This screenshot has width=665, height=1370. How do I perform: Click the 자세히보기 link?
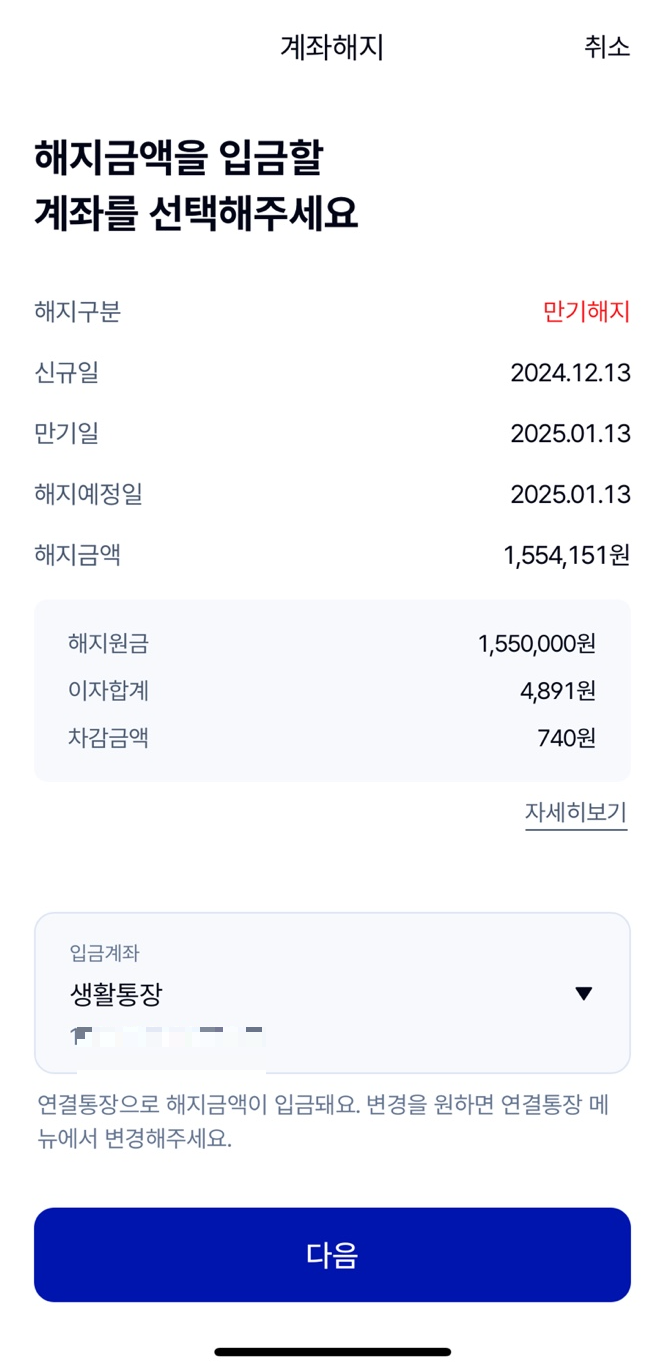[577, 812]
